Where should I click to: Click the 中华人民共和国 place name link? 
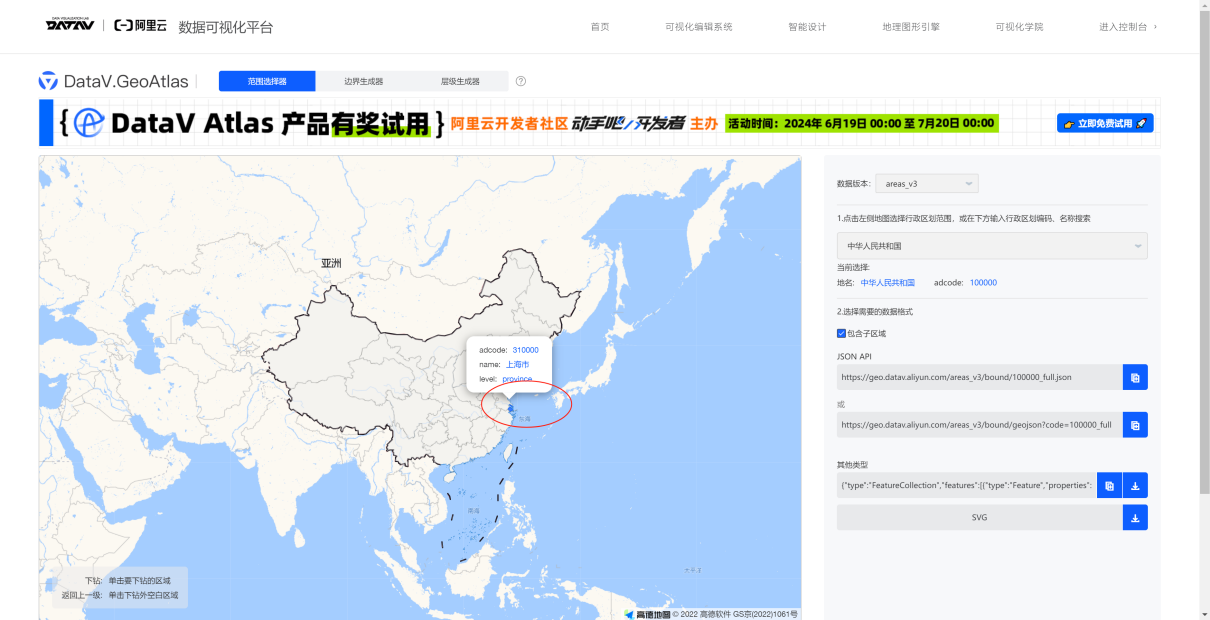888,283
